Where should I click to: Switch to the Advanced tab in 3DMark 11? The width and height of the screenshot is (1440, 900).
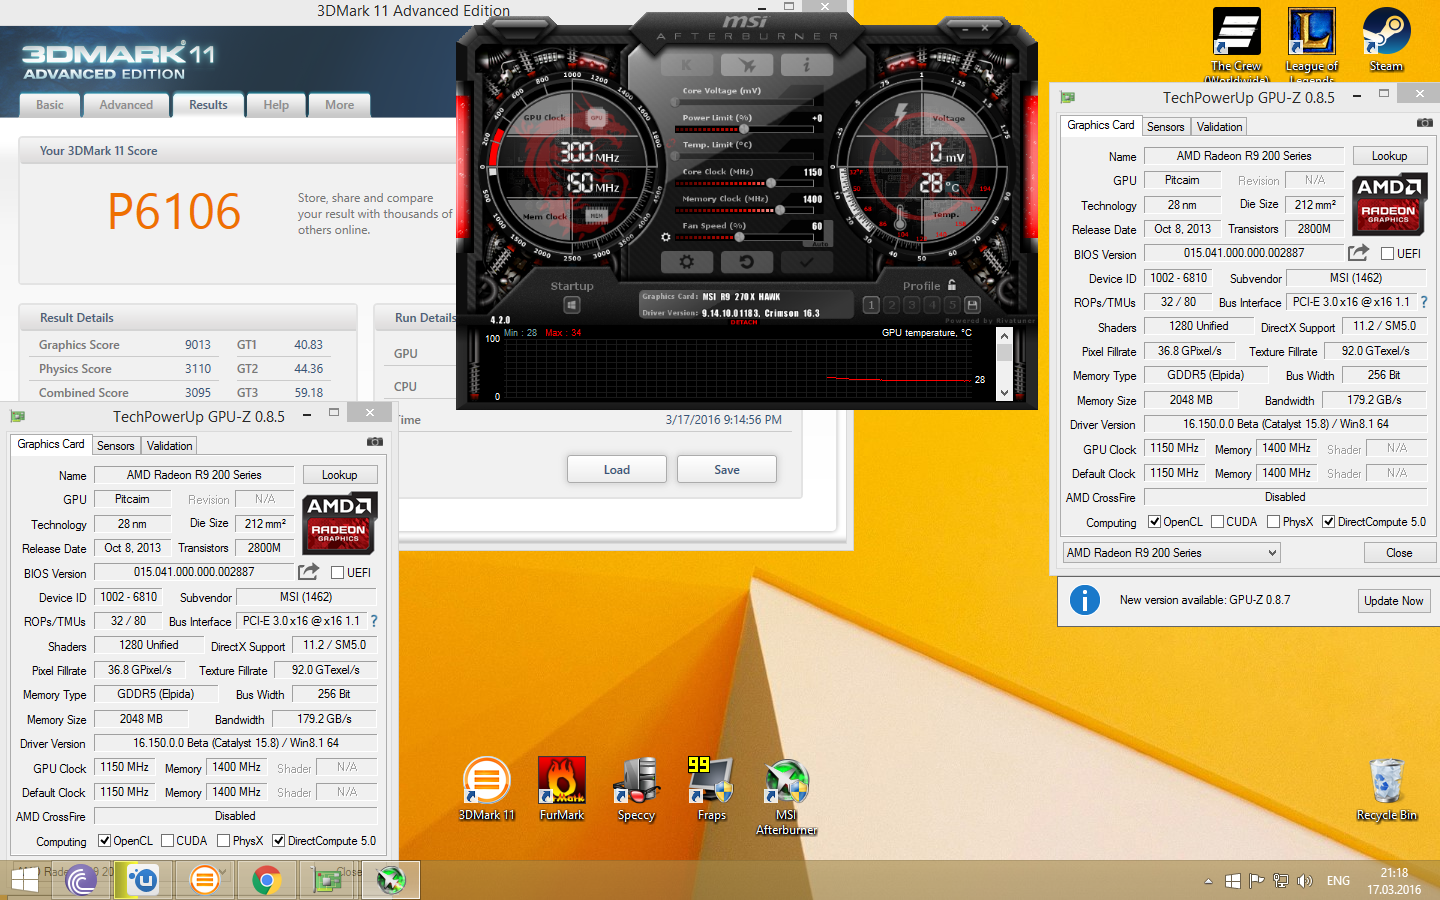tap(126, 105)
